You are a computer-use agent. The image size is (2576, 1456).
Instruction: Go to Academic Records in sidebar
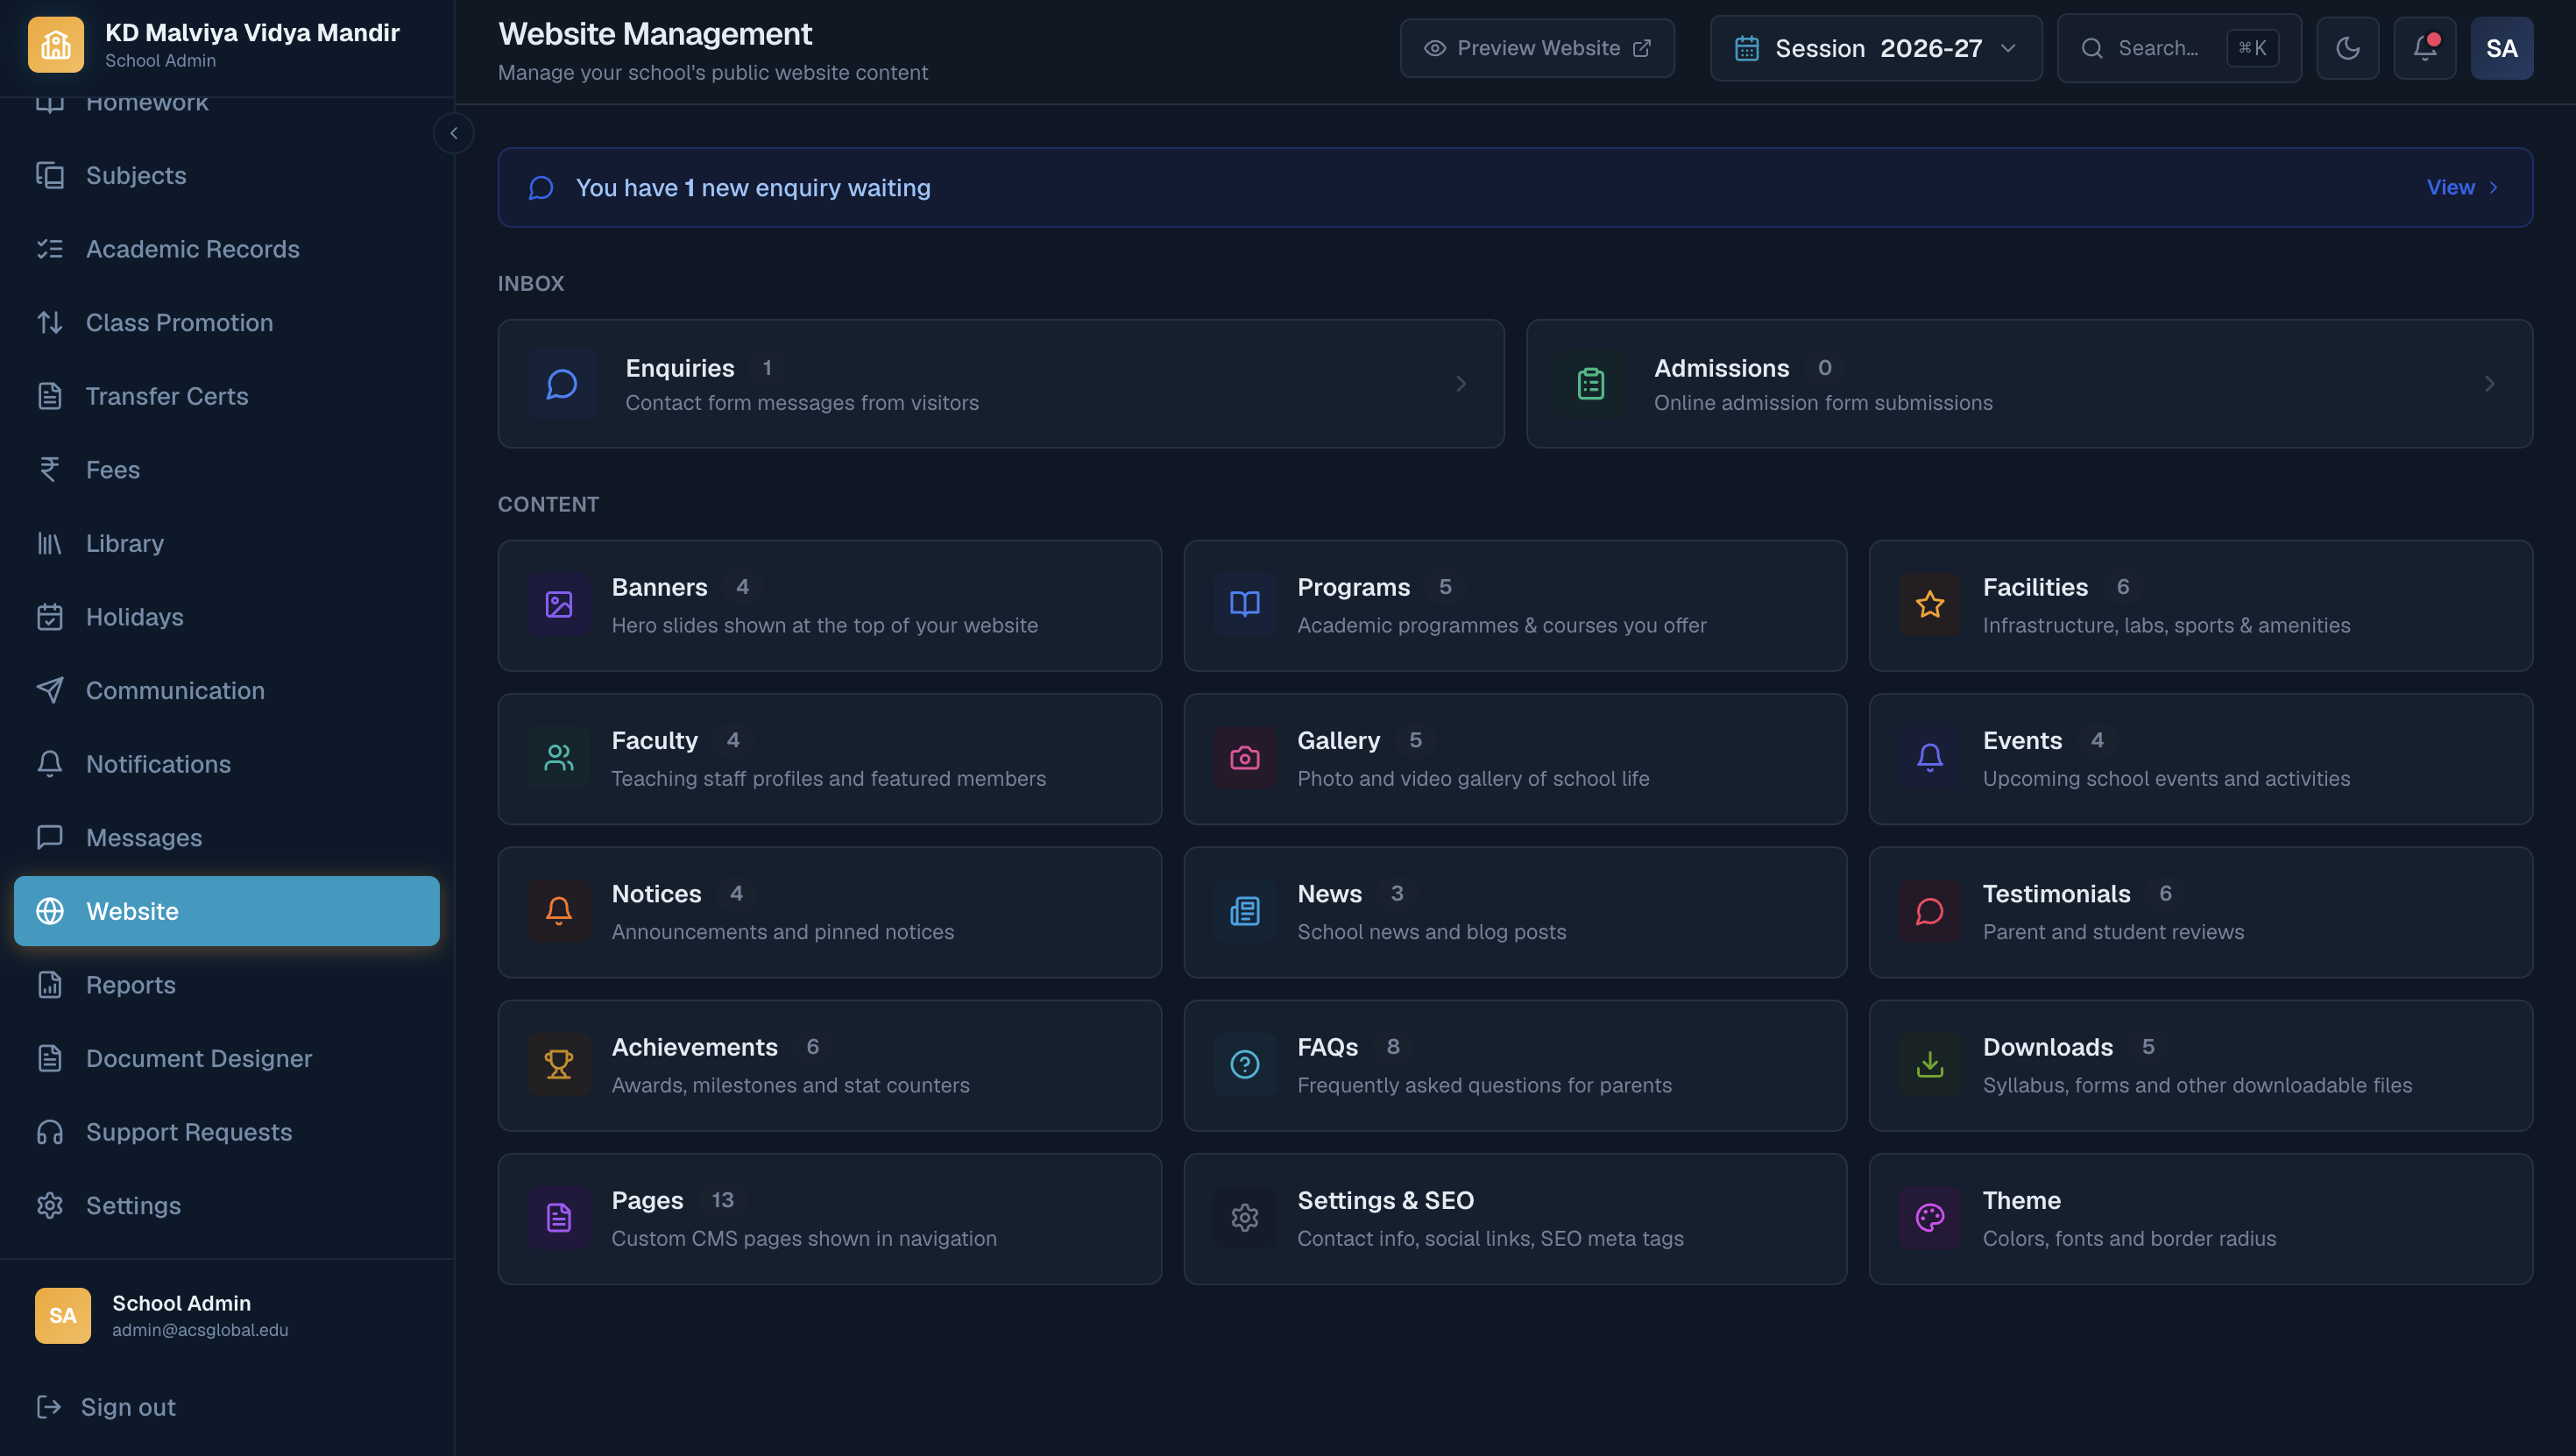[x=227, y=249]
